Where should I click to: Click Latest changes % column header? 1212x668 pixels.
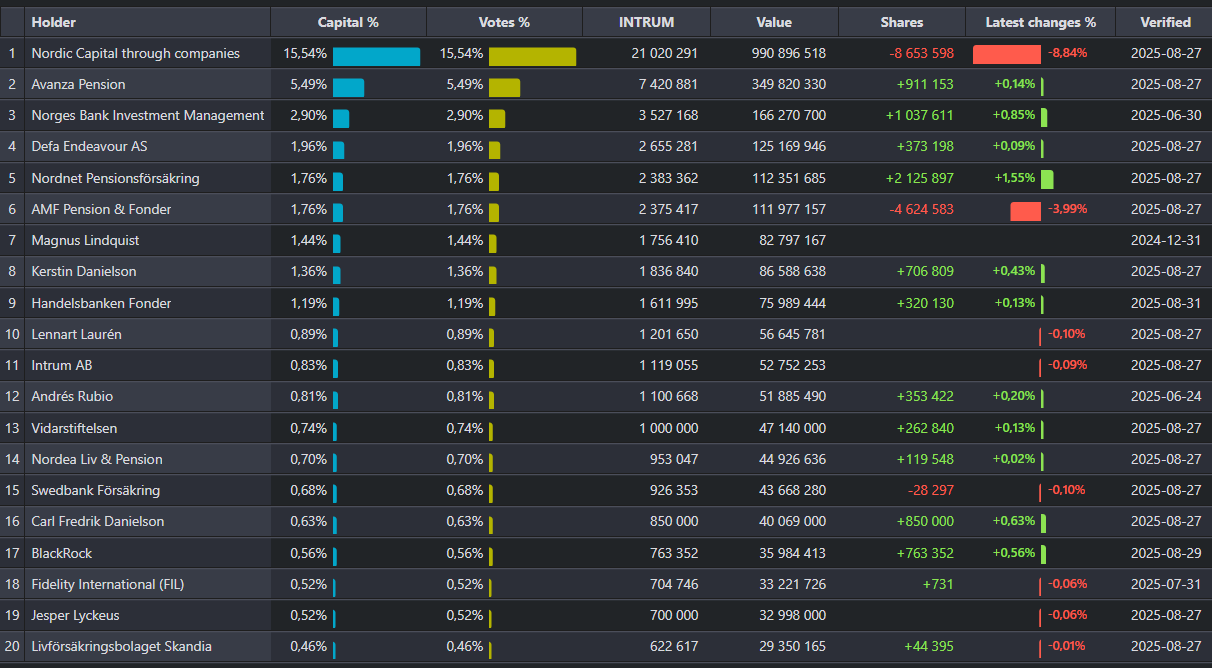1040,22
